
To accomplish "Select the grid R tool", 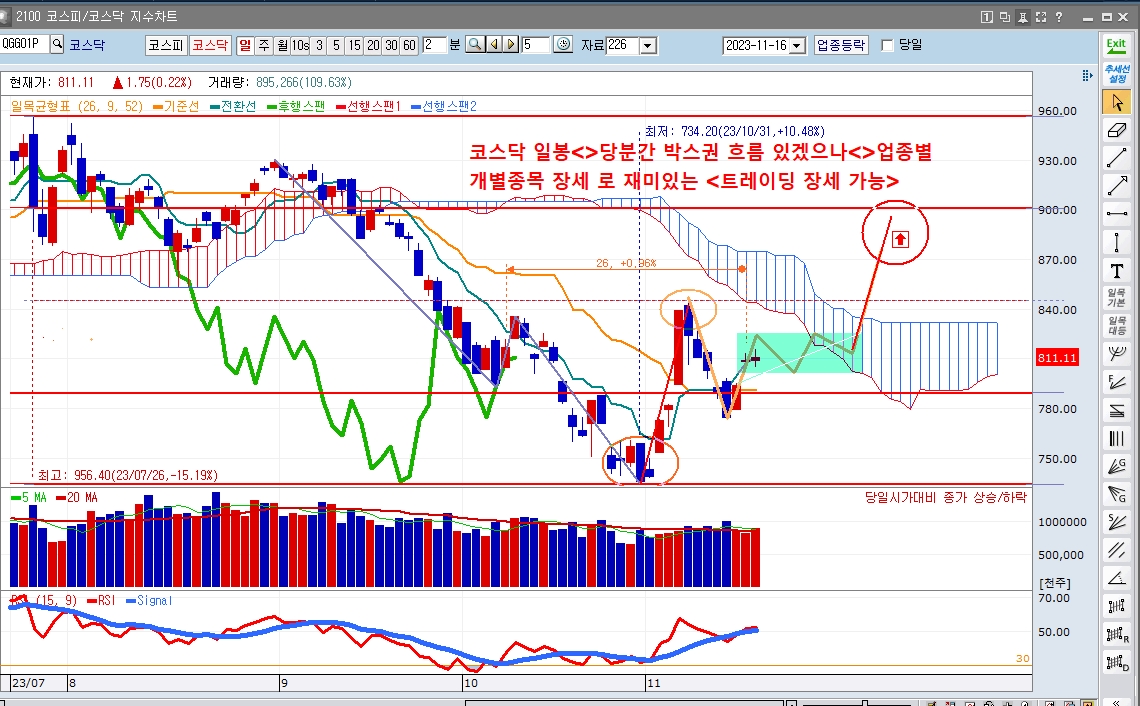I will click(1116, 634).
